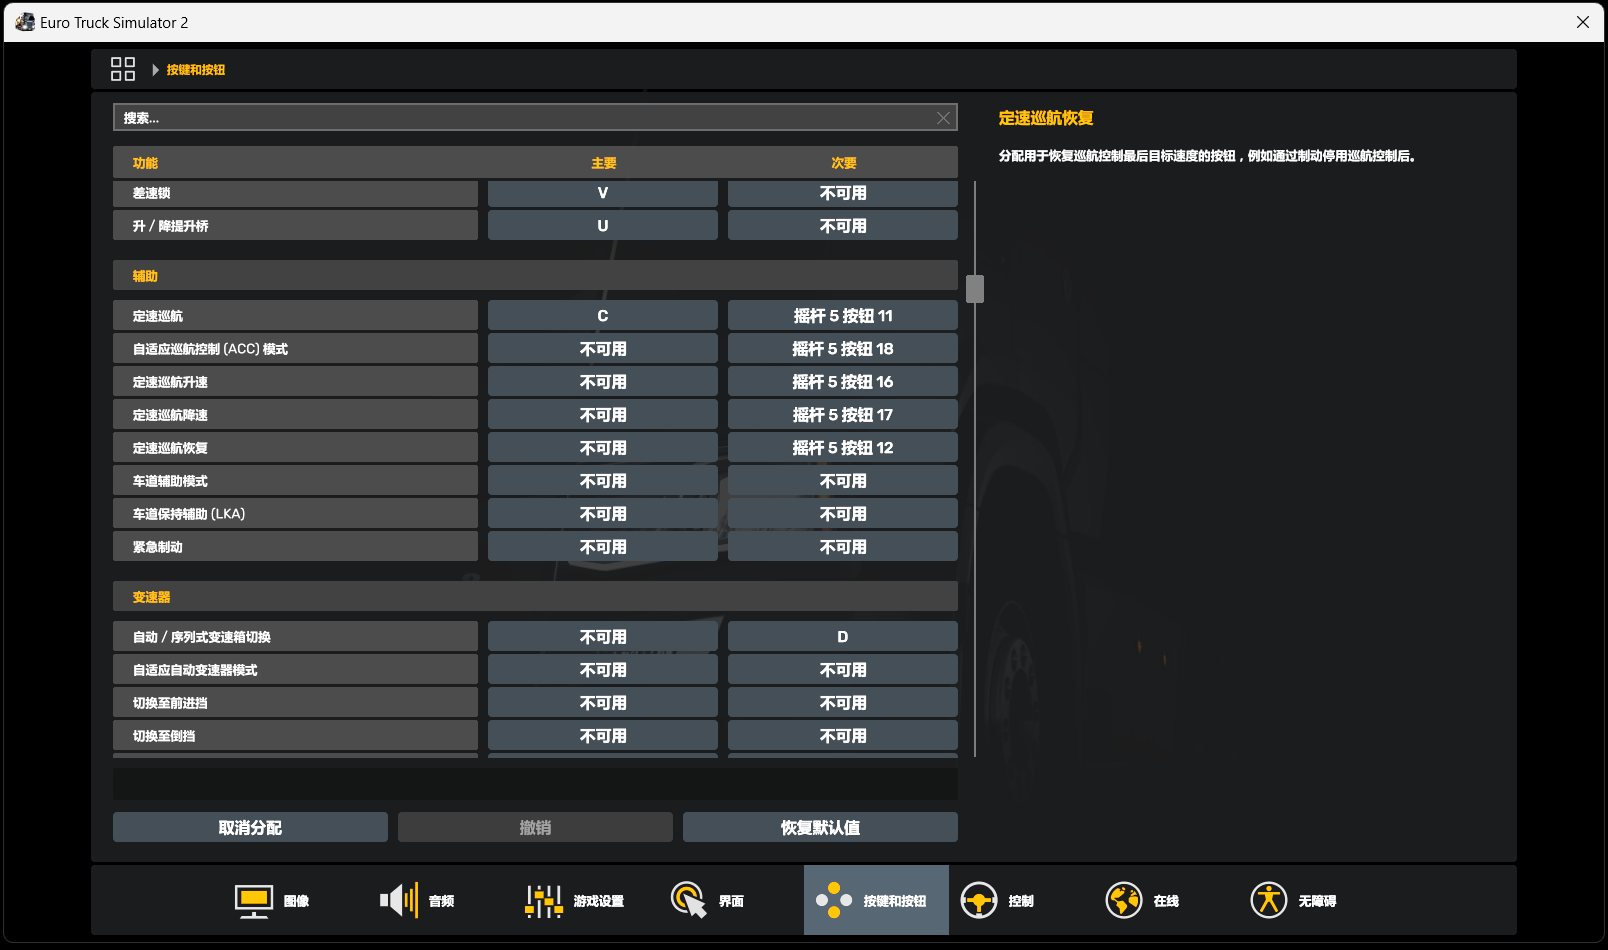Select 摇杆 5 按钮 12 binding for 定速巡航恢复
Image resolution: width=1608 pixels, height=950 pixels.
842,448
